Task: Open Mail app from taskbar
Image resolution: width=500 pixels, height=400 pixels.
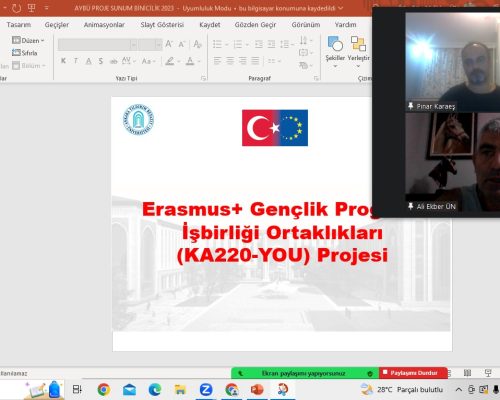Action: 129,389
